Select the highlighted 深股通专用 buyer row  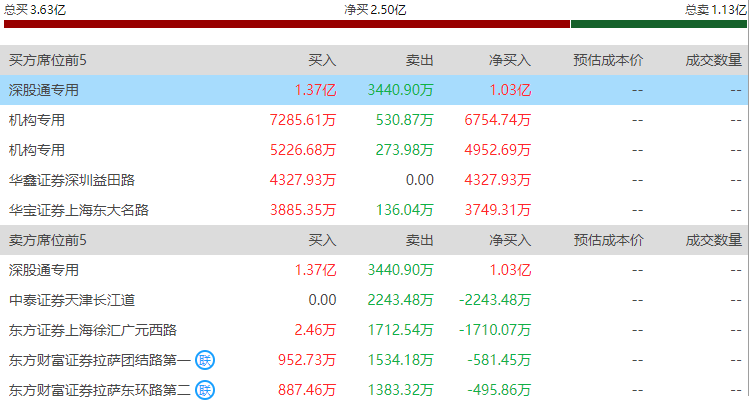click(374, 90)
